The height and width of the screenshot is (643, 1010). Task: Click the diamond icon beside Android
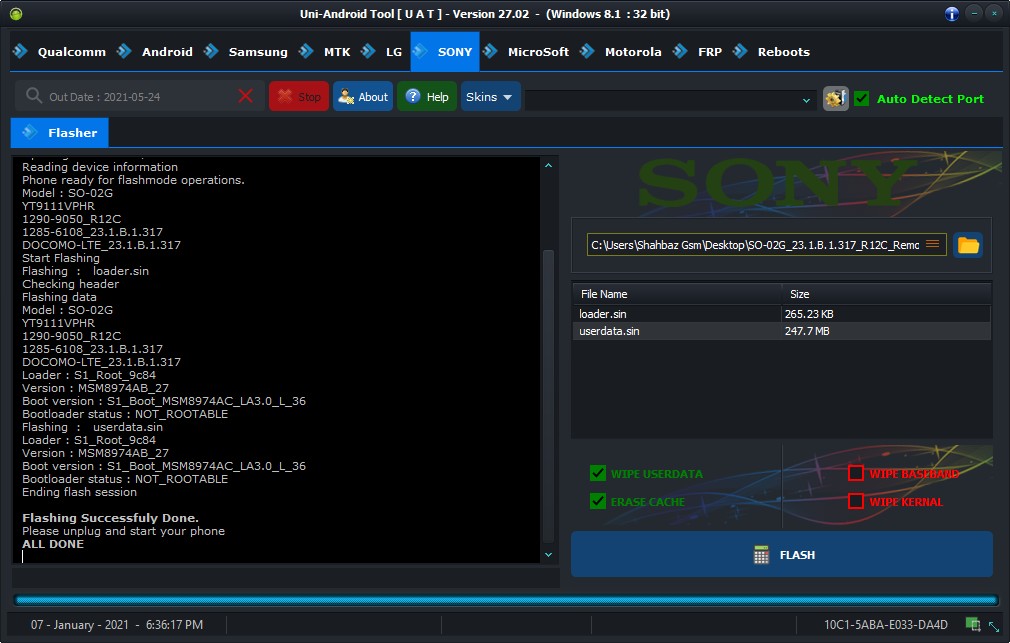point(124,51)
